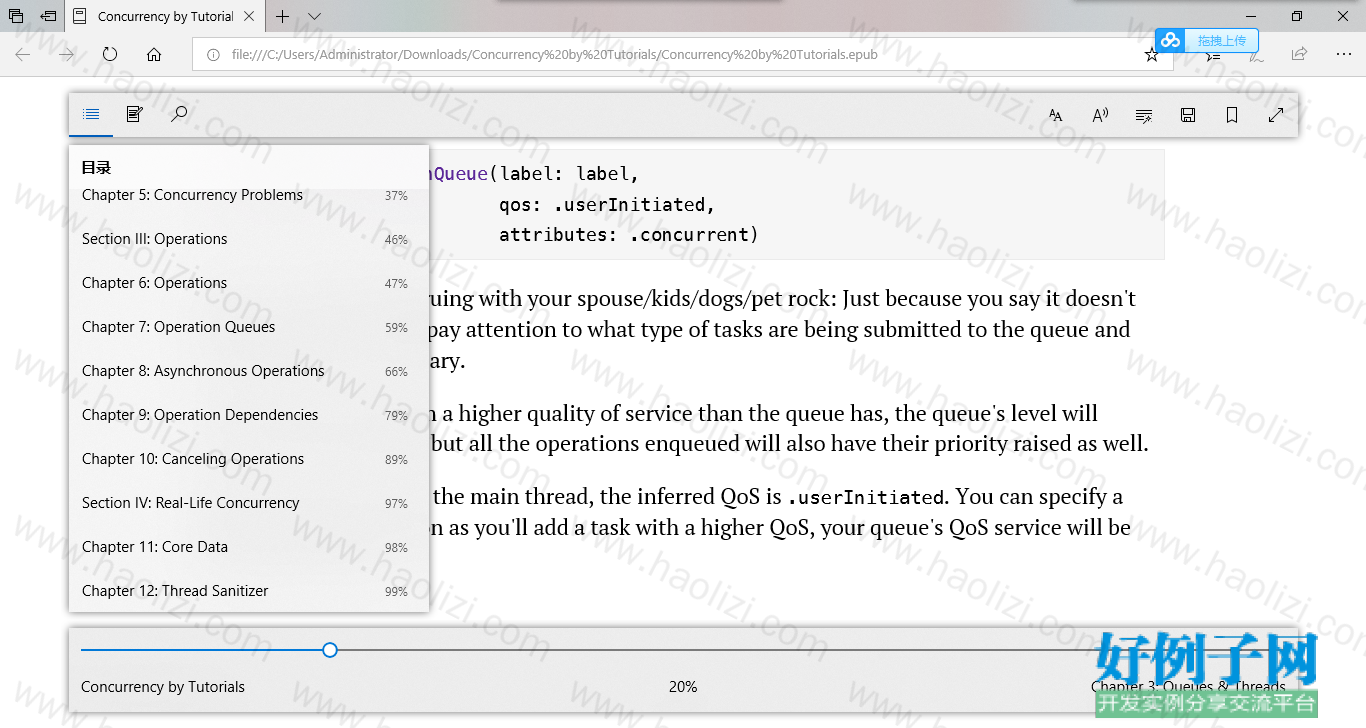Go to the Home page
Viewport: 1366px width, 728px height.
(154, 54)
